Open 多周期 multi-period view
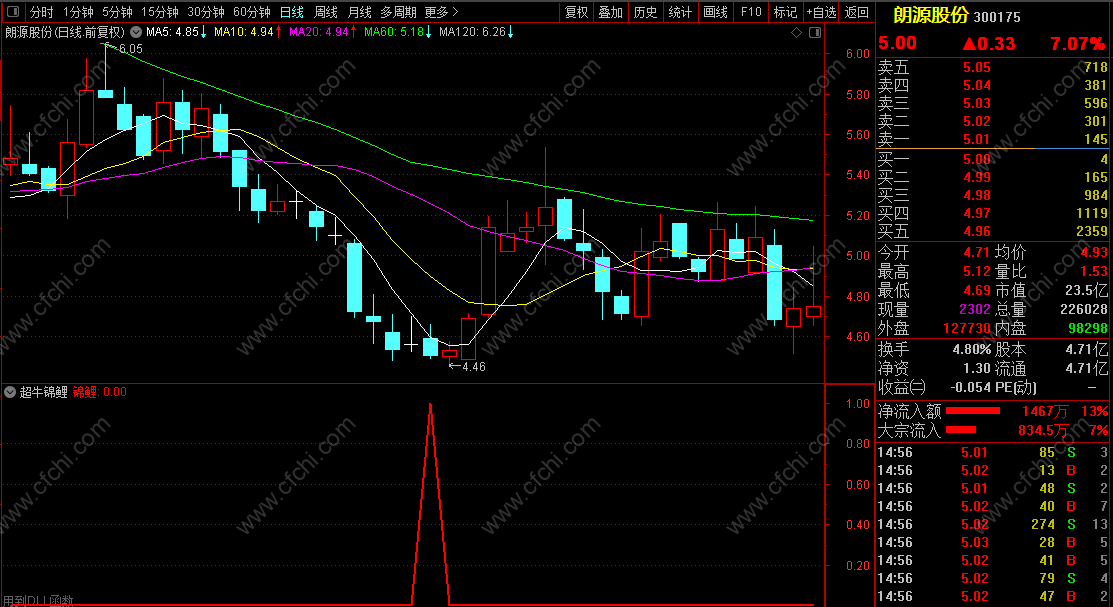The height and width of the screenshot is (607, 1113). [398, 12]
